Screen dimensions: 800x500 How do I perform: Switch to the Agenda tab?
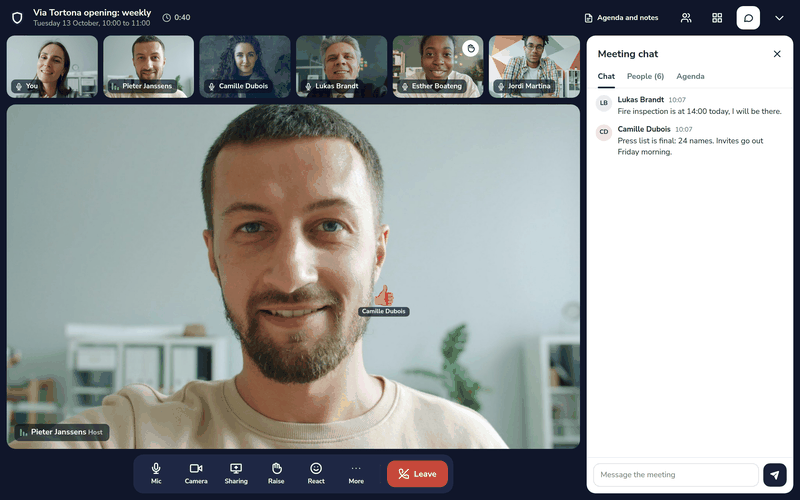pos(690,77)
